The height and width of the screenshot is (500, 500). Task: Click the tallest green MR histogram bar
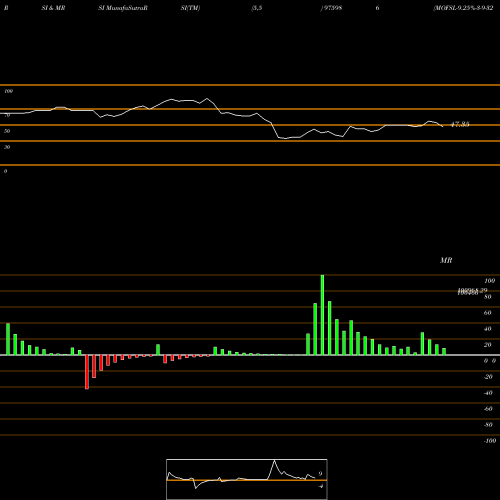point(322,315)
